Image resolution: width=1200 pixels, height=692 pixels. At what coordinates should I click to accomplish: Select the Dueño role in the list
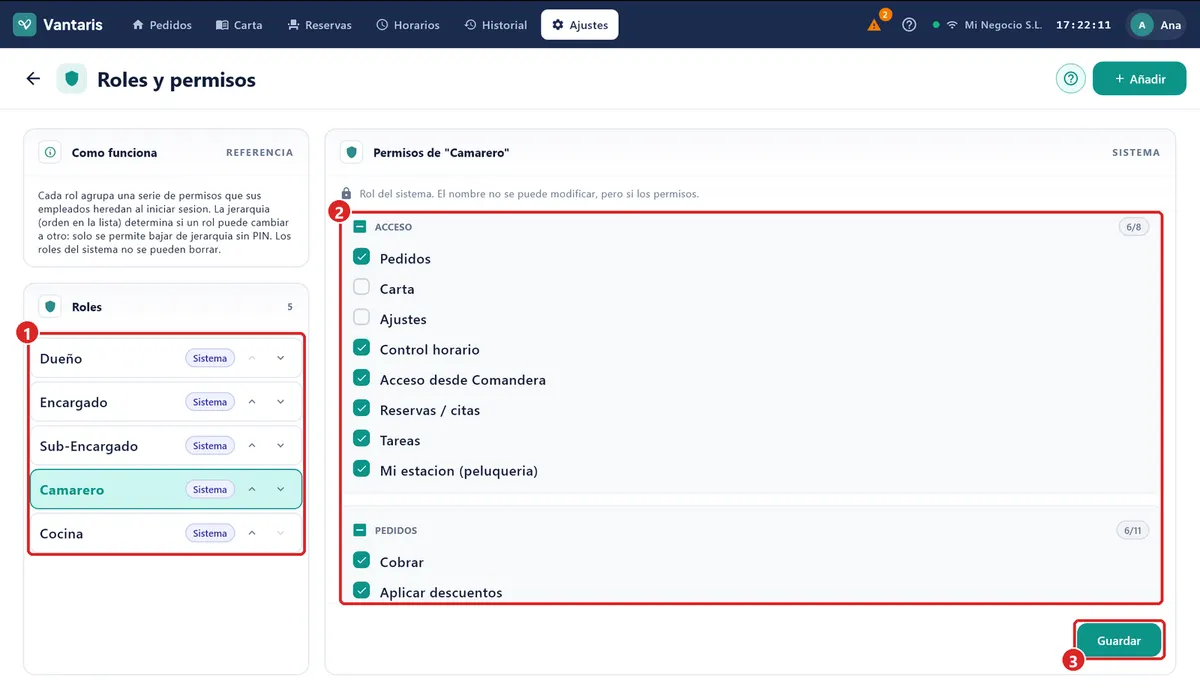(166, 358)
